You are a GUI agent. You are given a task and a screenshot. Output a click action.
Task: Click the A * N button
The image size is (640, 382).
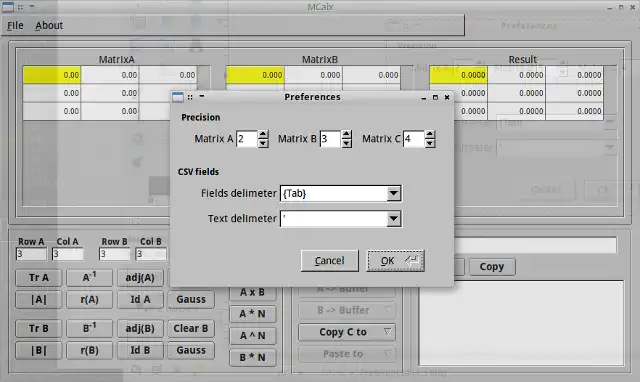click(x=253, y=314)
